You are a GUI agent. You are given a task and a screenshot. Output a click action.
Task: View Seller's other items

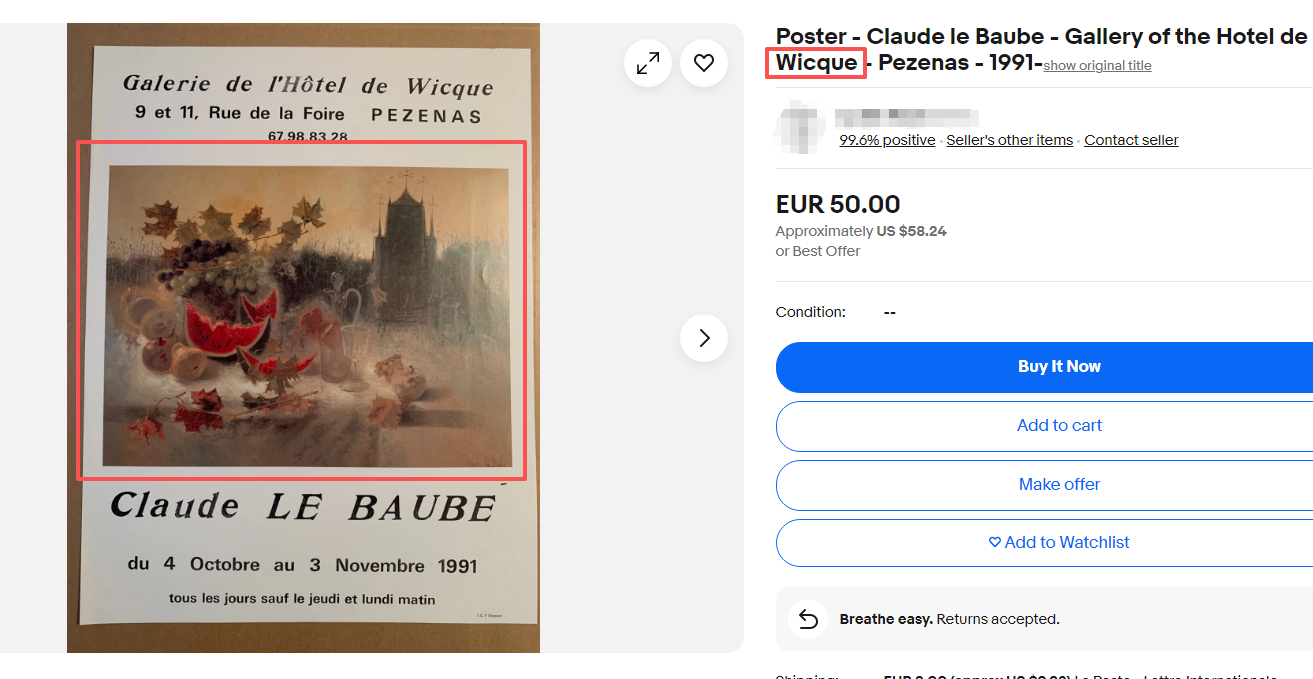click(1009, 140)
